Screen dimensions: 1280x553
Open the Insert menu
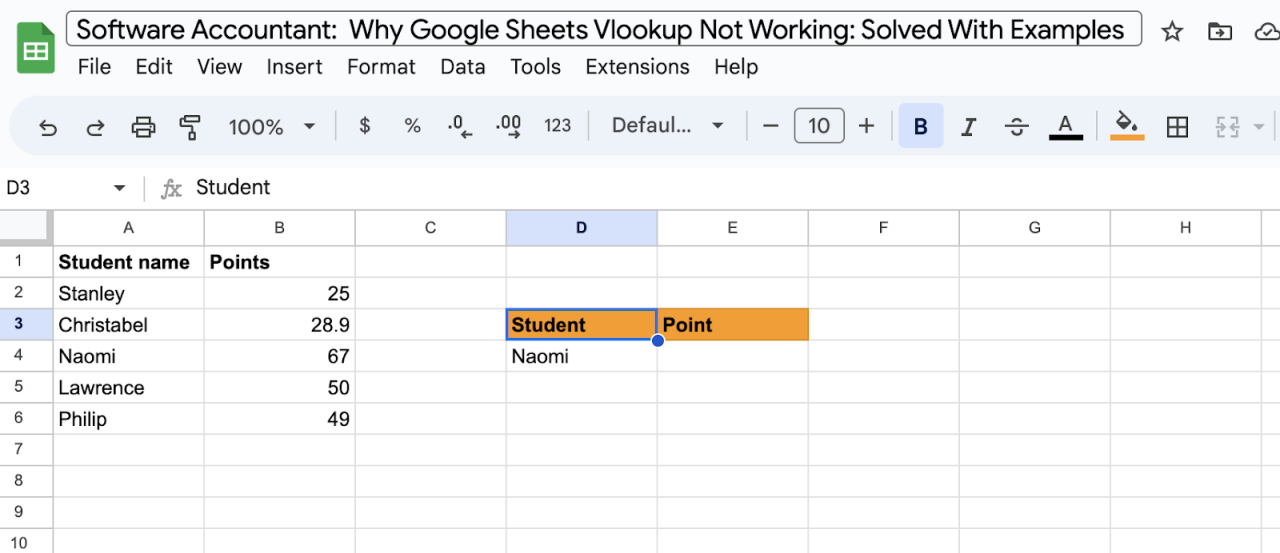[294, 67]
